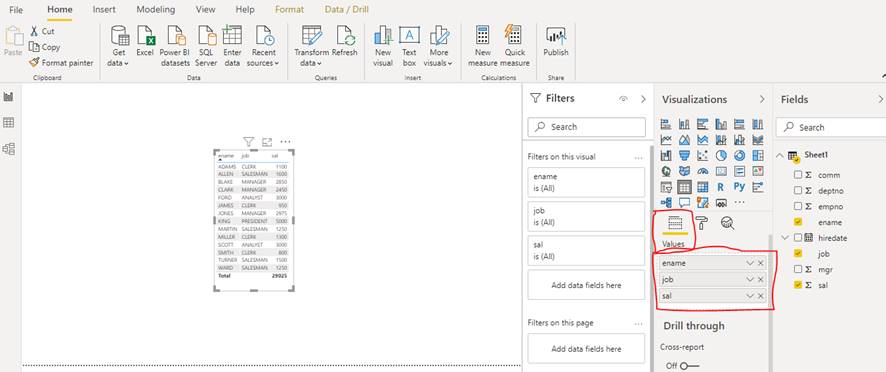
Task: Open Power BI datasets
Action: [175, 46]
